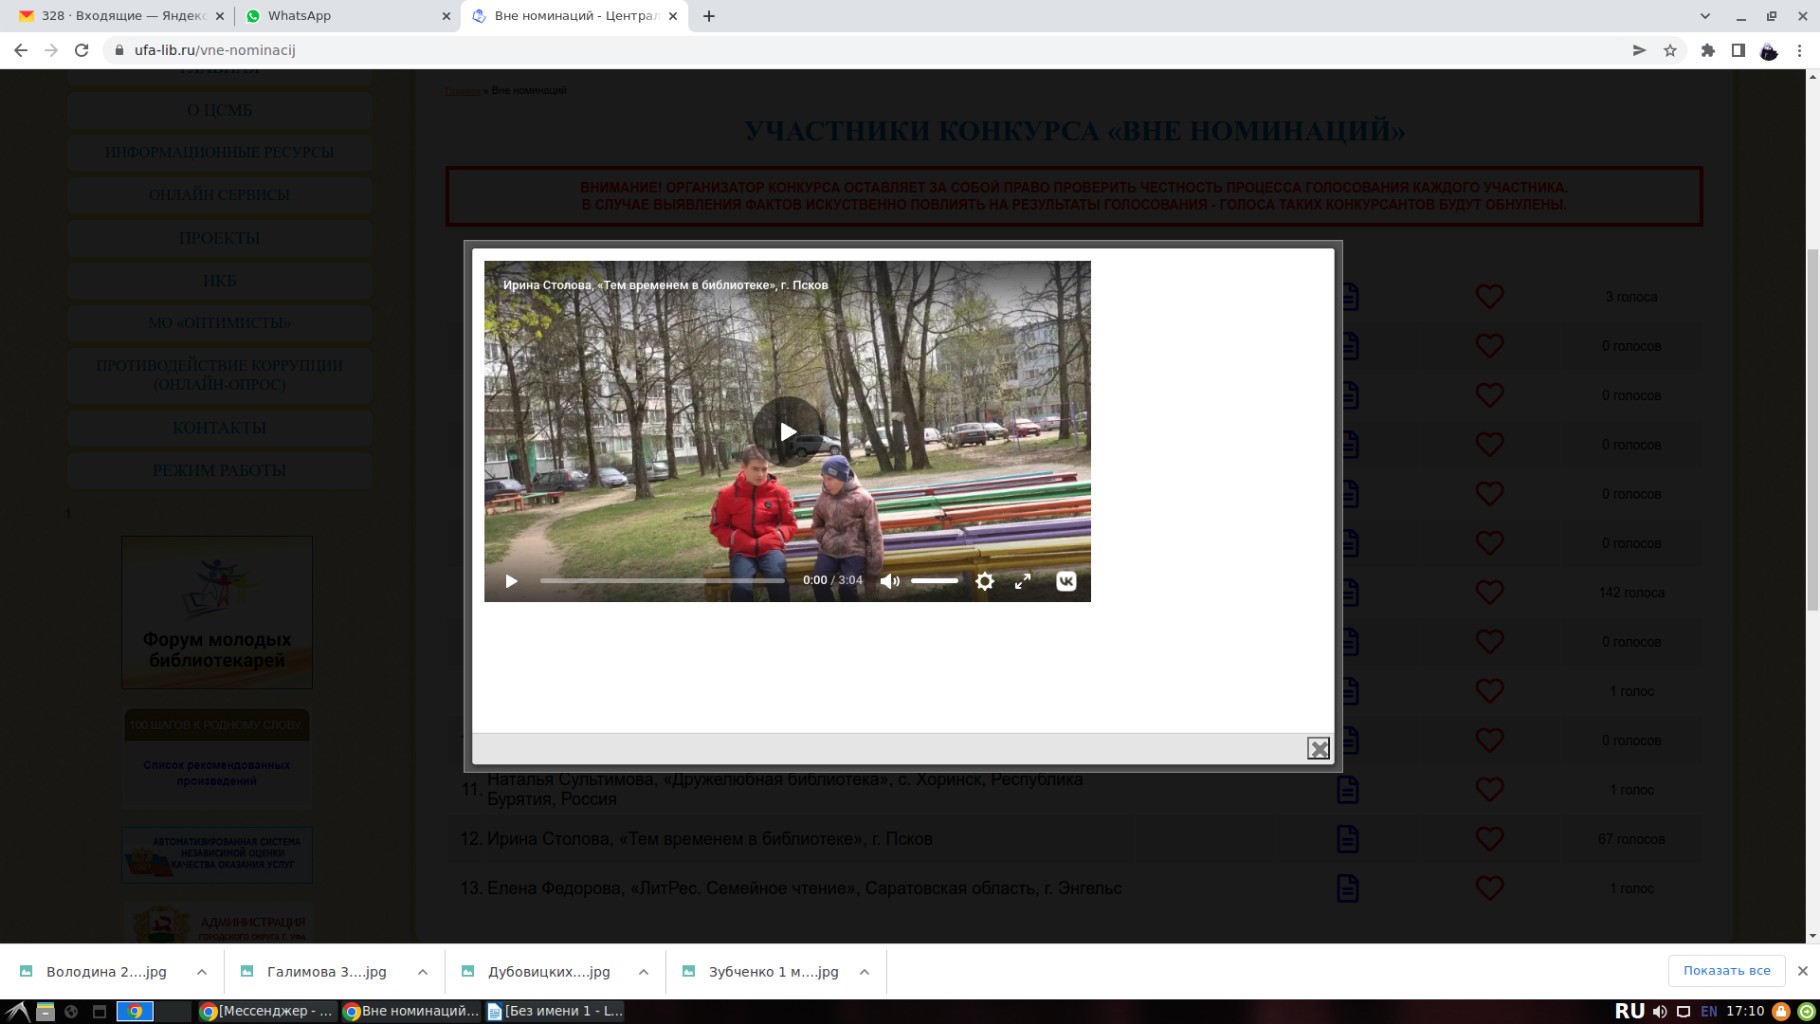Adjust the video volume slider
The image size is (1820, 1024).
(934, 581)
